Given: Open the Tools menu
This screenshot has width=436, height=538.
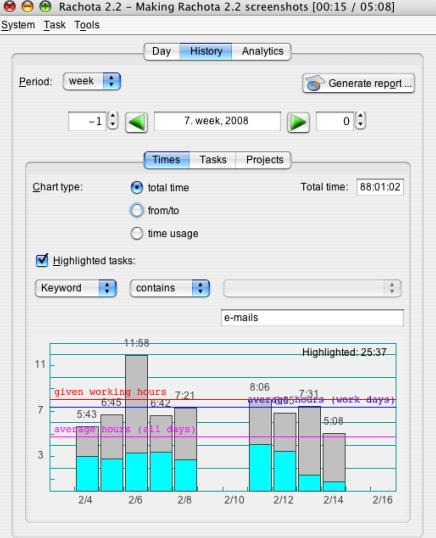Looking at the screenshot, I should [87, 25].
